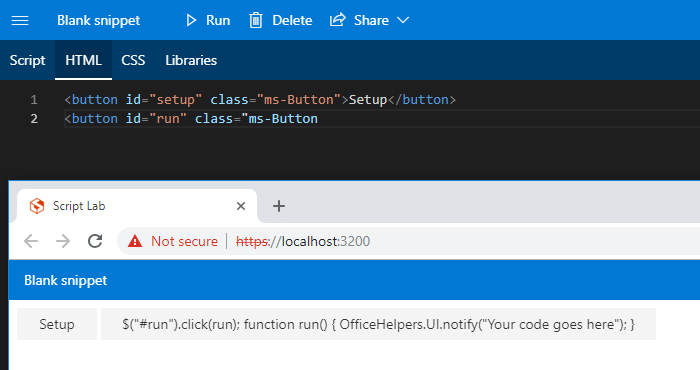This screenshot has height=370, width=700.
Task: Go to the Libraries tab
Action: click(191, 60)
